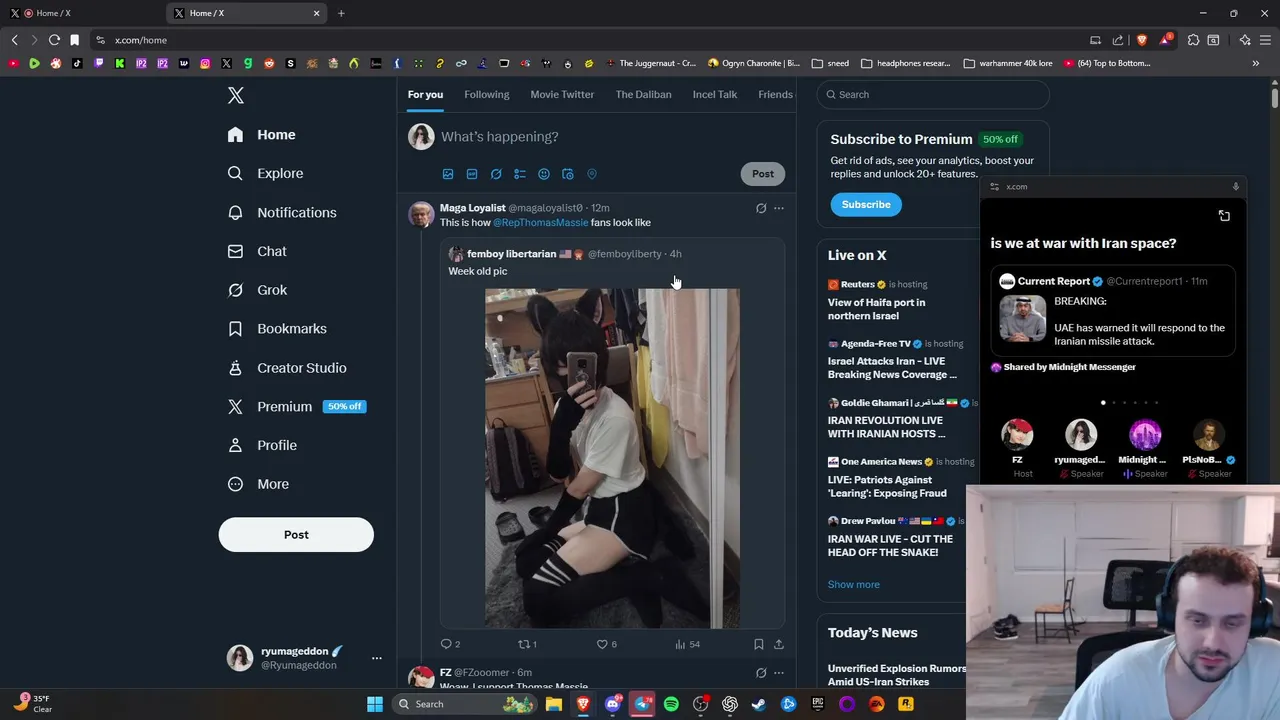Viewport: 1280px width, 720px height.
Task: Open Steam from the taskbar
Action: 759,704
